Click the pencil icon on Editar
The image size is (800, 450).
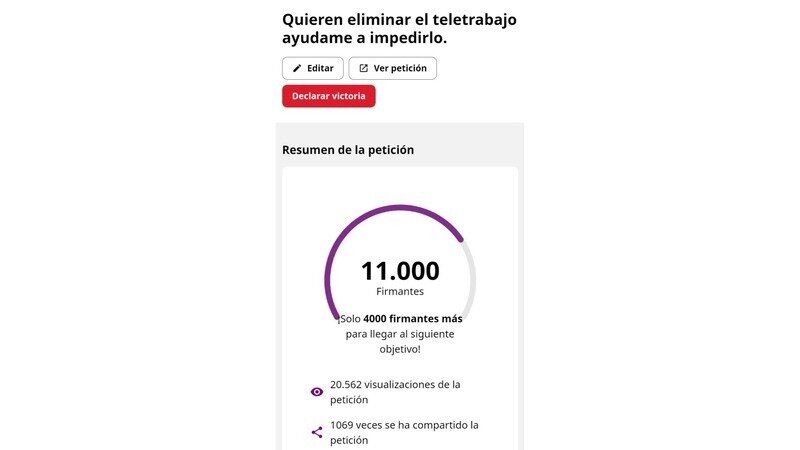pyautogui.click(x=297, y=68)
